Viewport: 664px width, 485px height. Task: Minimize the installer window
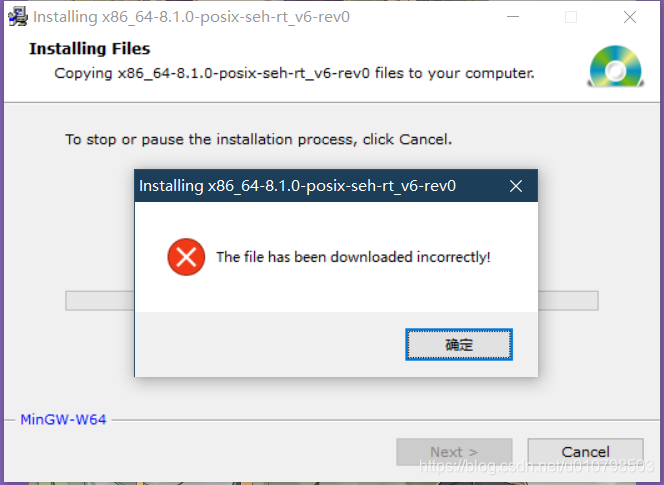(x=513, y=17)
